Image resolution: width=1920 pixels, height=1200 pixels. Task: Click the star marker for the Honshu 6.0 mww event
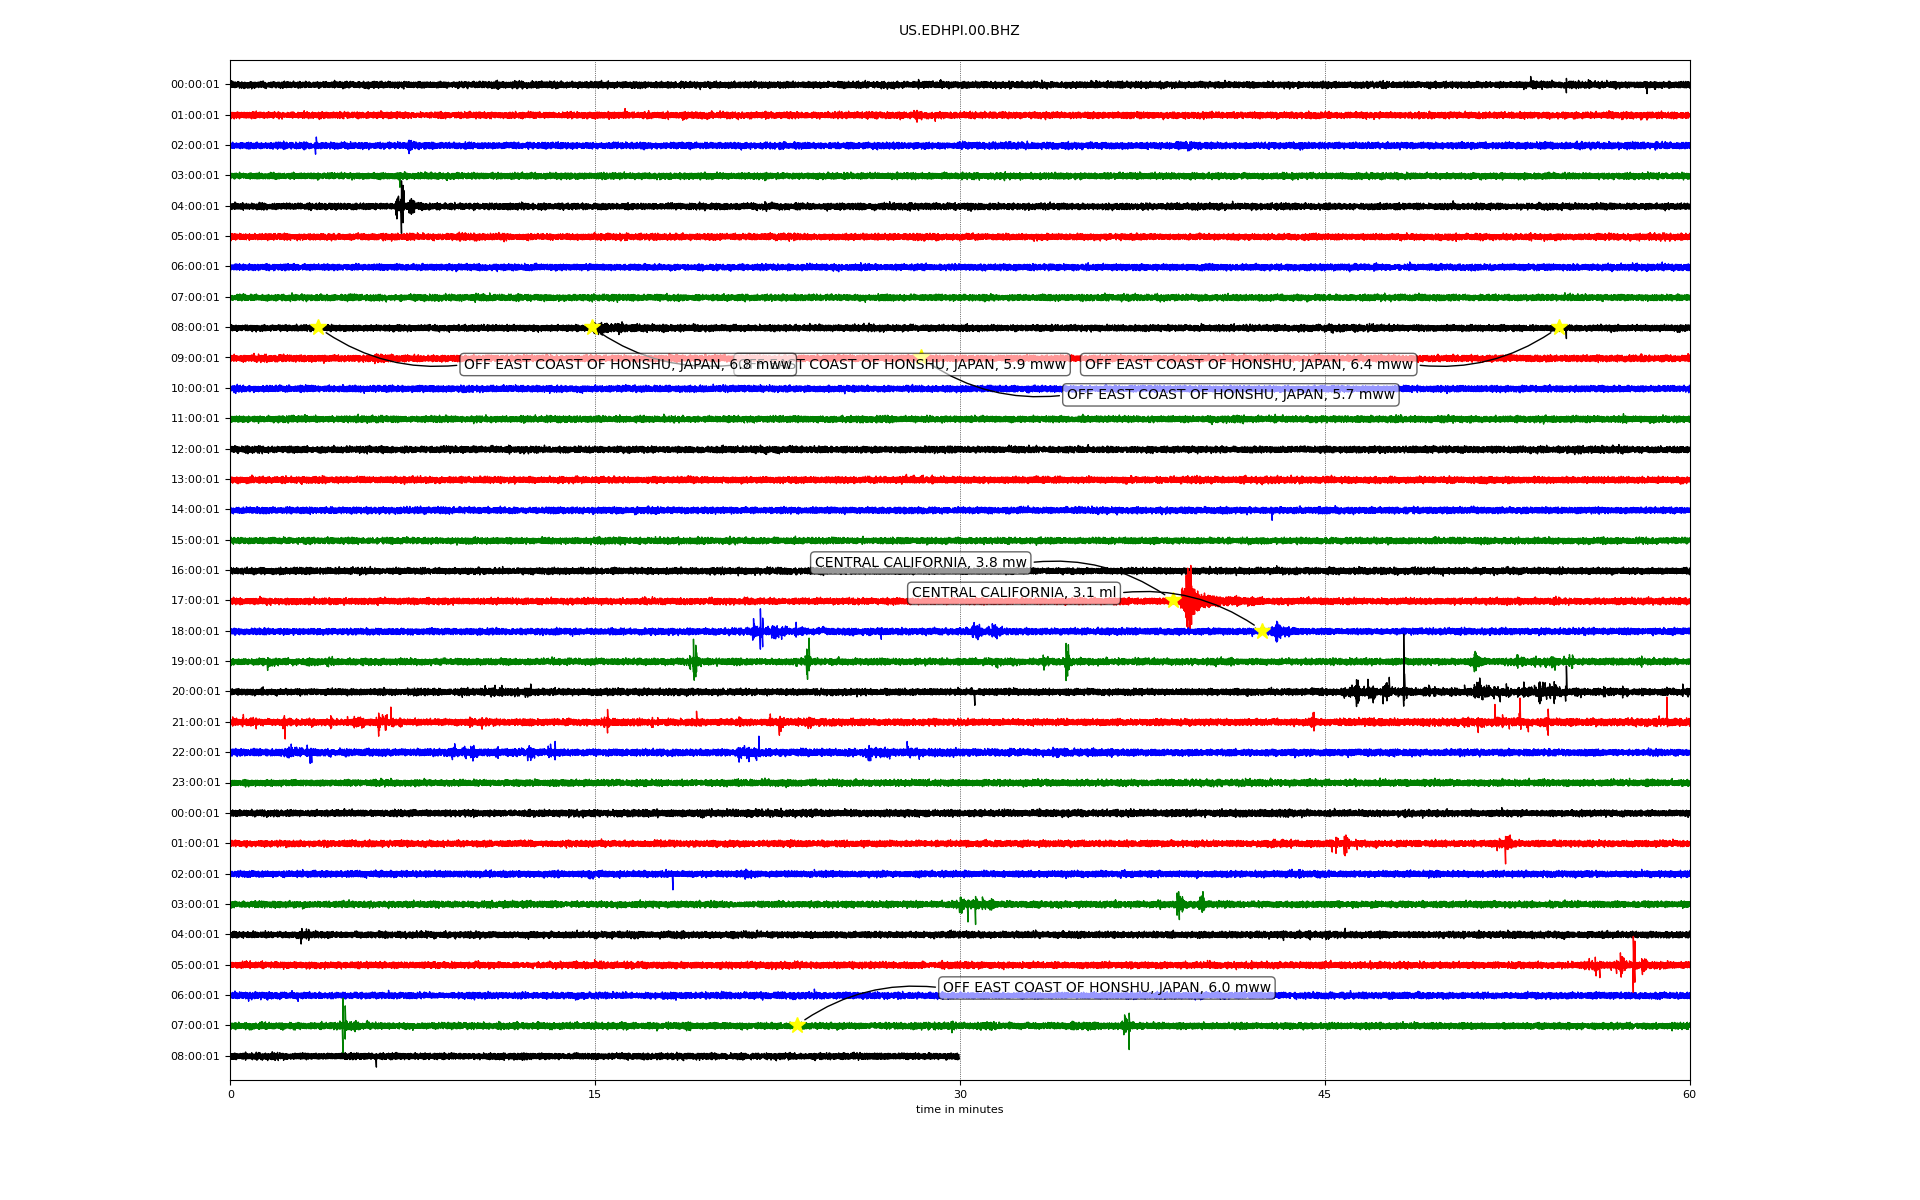coord(797,1024)
